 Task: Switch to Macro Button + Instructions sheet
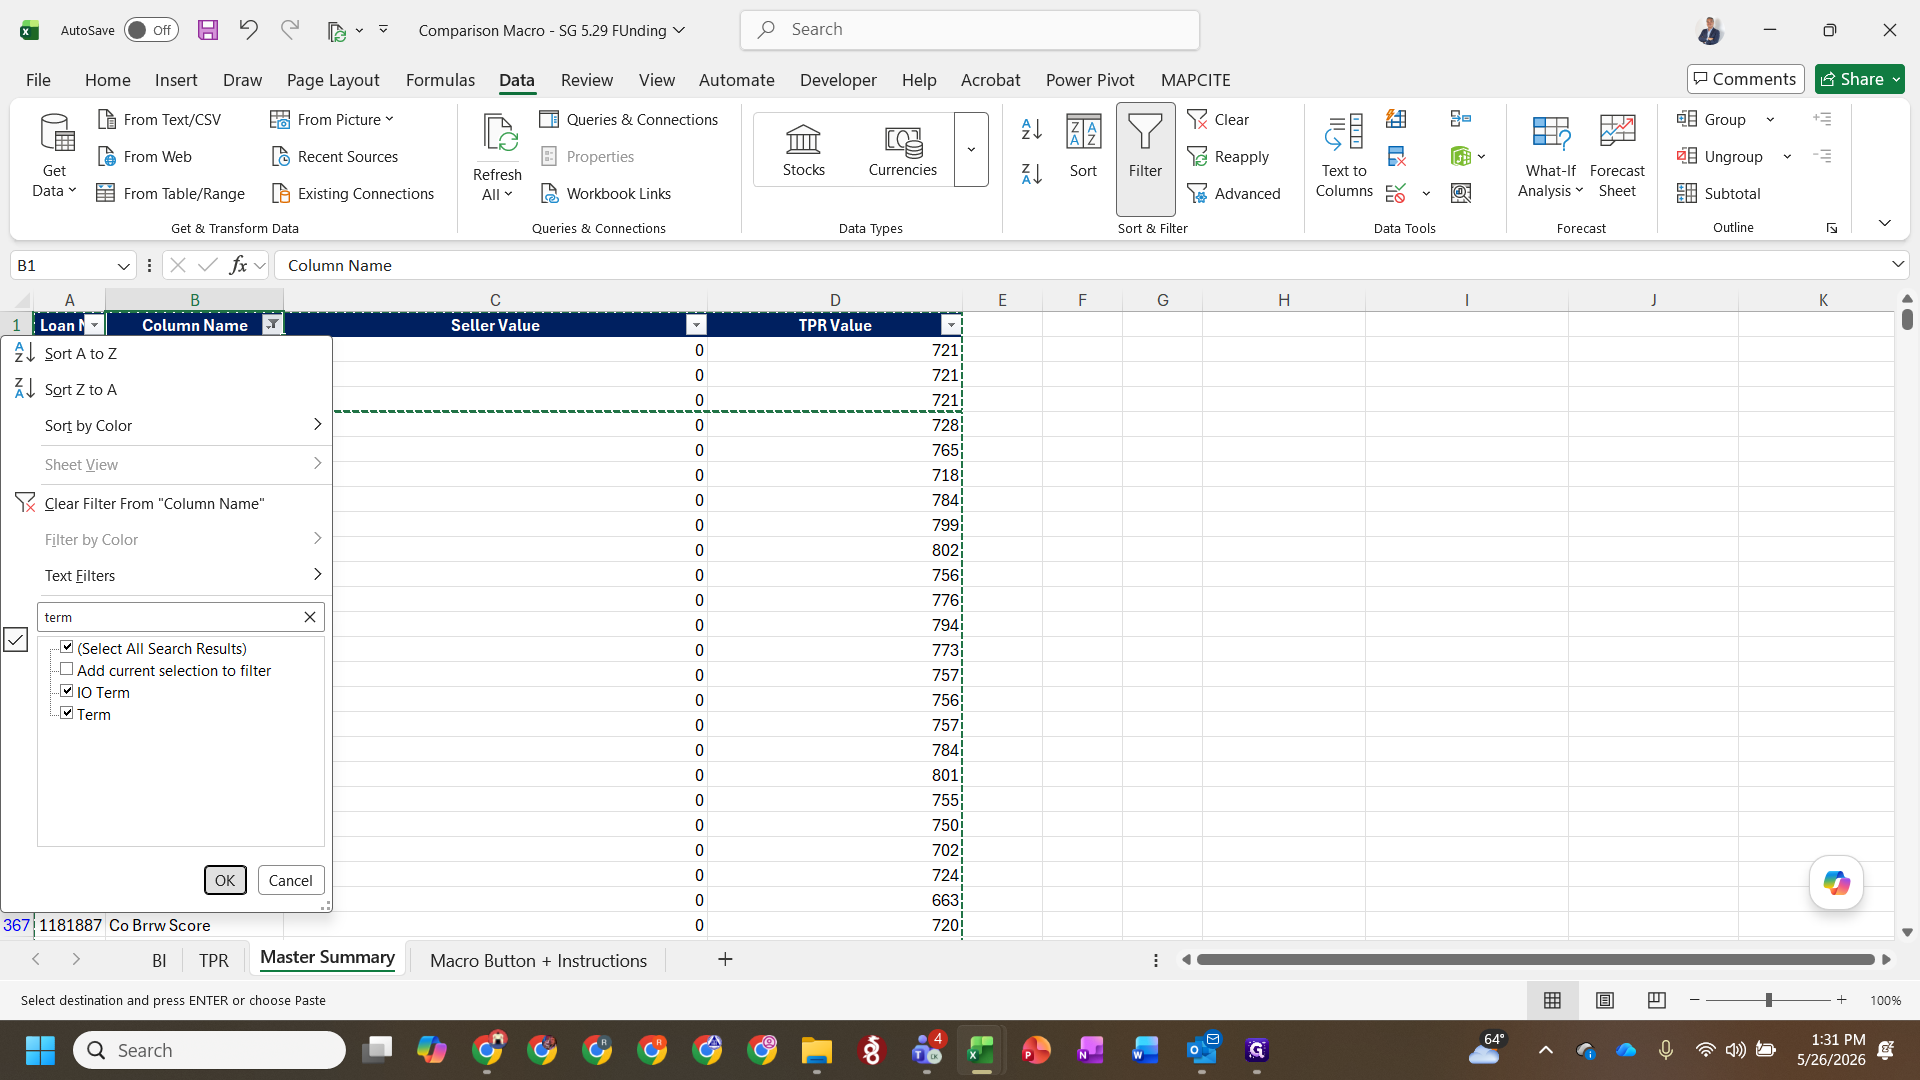[538, 960]
